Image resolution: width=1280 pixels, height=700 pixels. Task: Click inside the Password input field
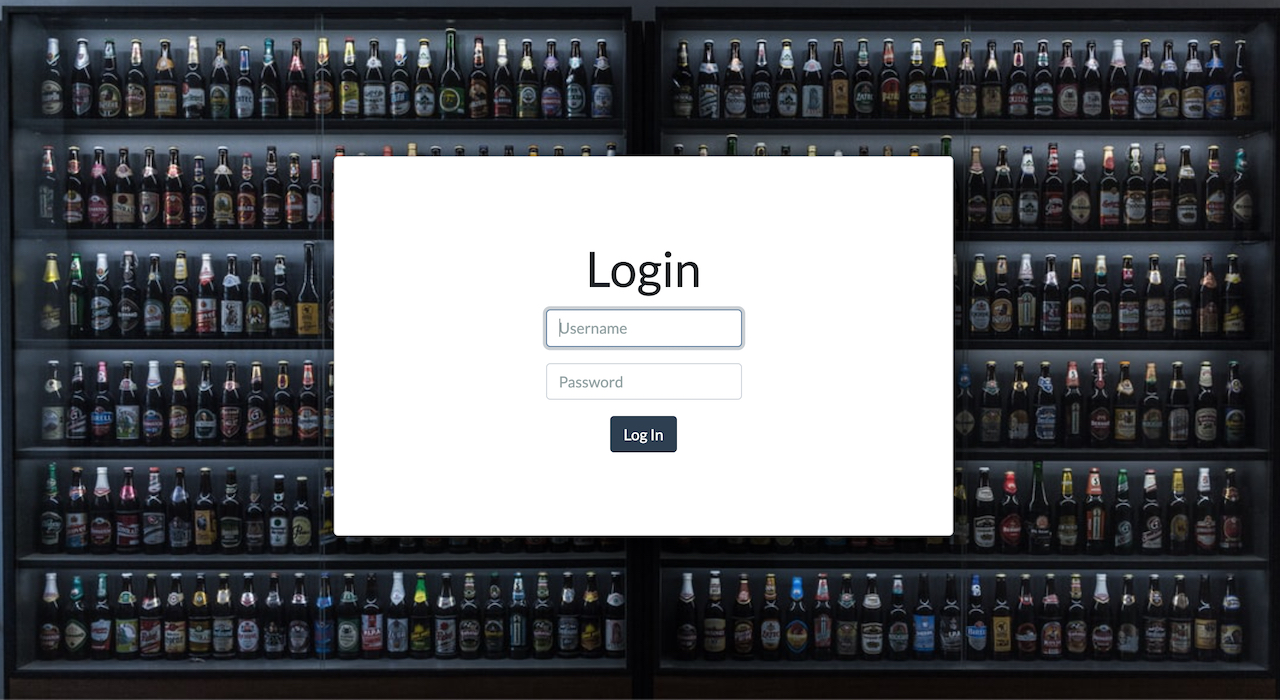click(x=643, y=381)
